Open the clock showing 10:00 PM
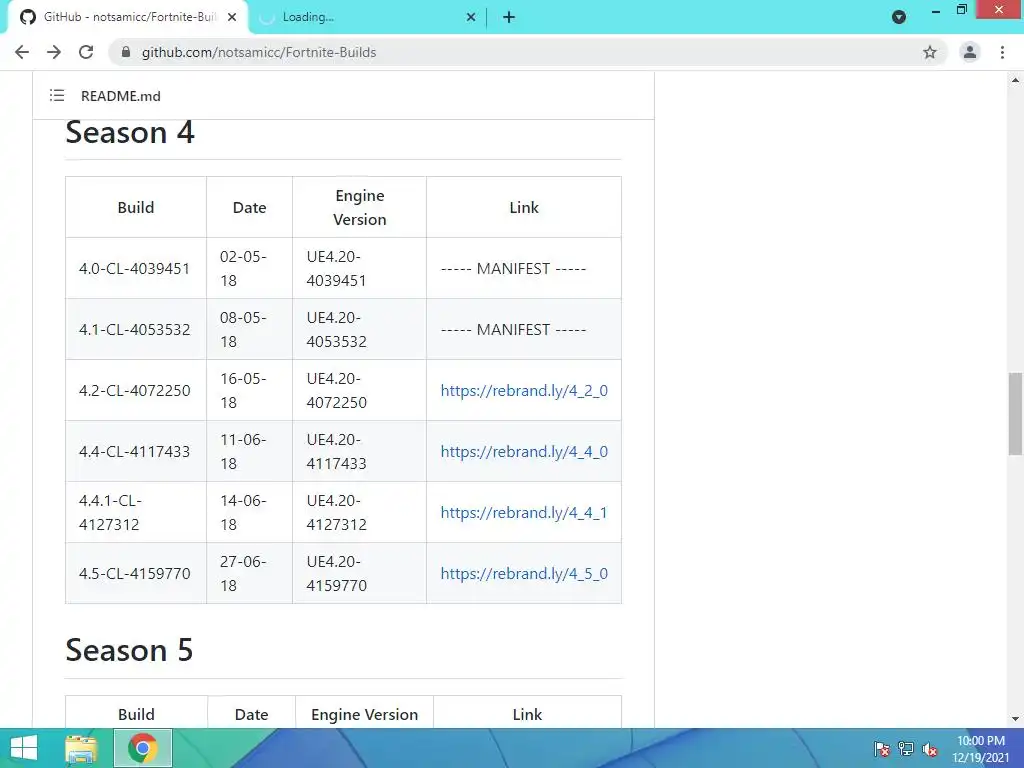The image size is (1024, 768). 980,749
